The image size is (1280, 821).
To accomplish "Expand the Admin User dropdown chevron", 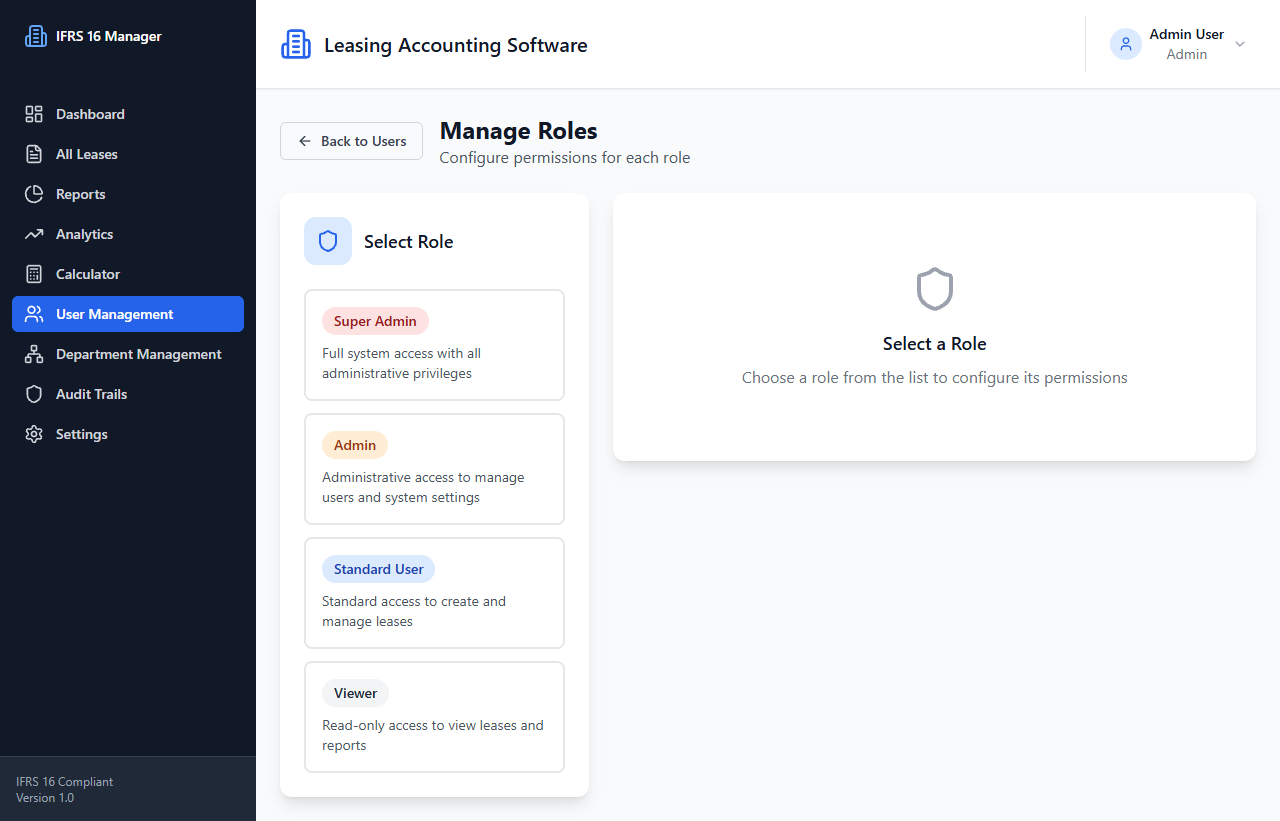I will coord(1240,44).
